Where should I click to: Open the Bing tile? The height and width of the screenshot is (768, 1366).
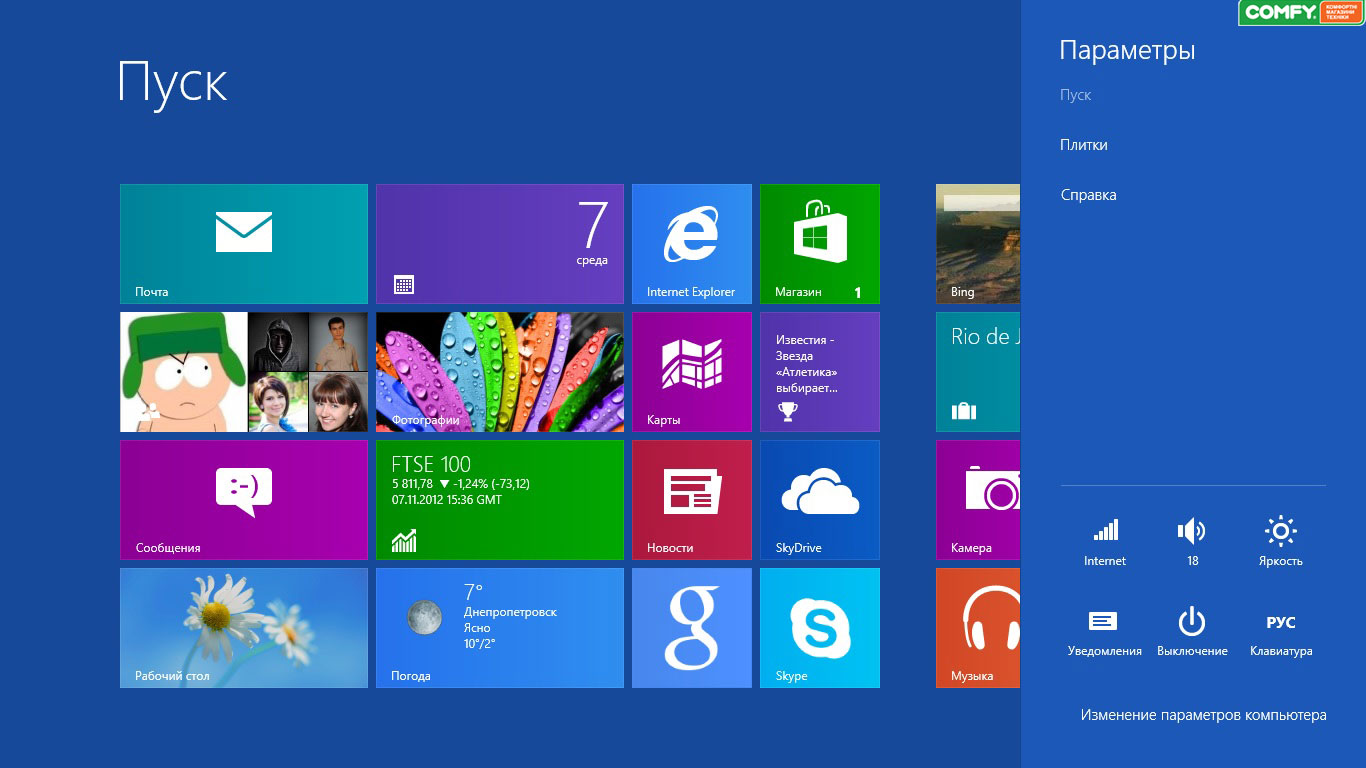(x=978, y=244)
